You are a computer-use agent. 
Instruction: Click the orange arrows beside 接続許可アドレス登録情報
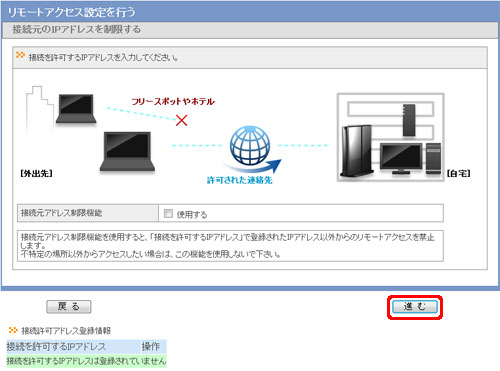[x=13, y=330]
